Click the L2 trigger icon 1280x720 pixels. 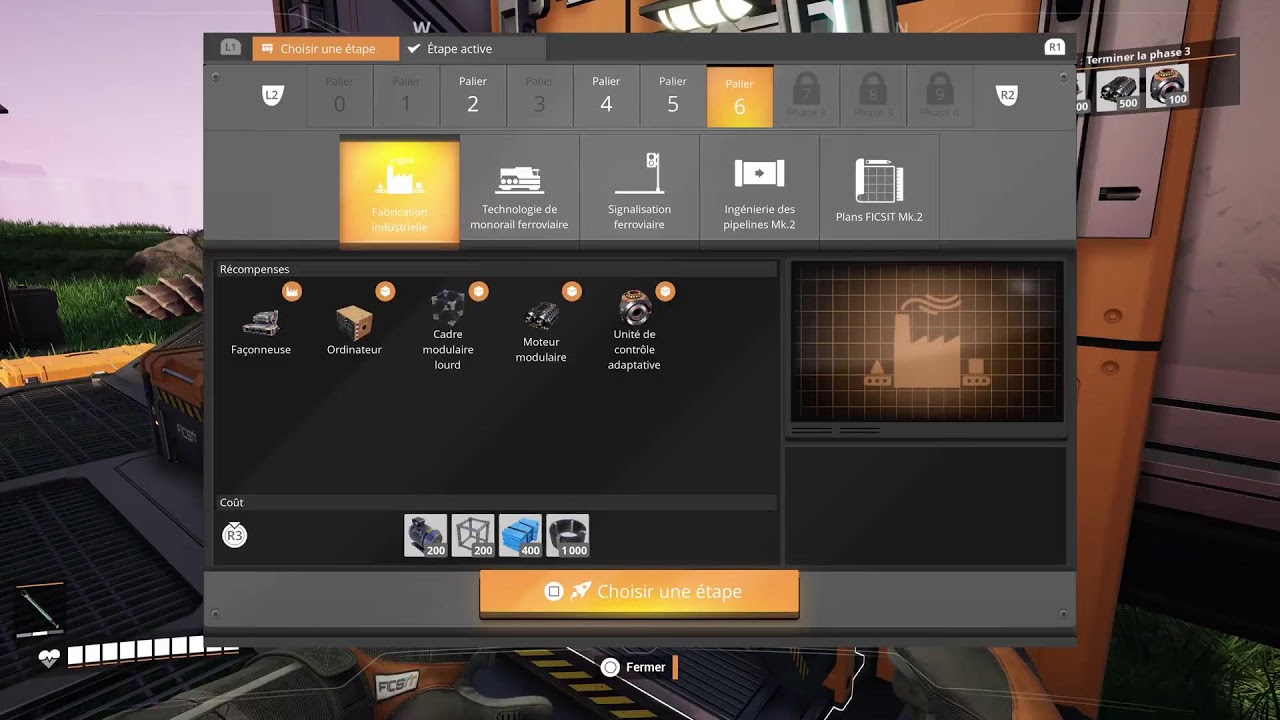tap(272, 95)
